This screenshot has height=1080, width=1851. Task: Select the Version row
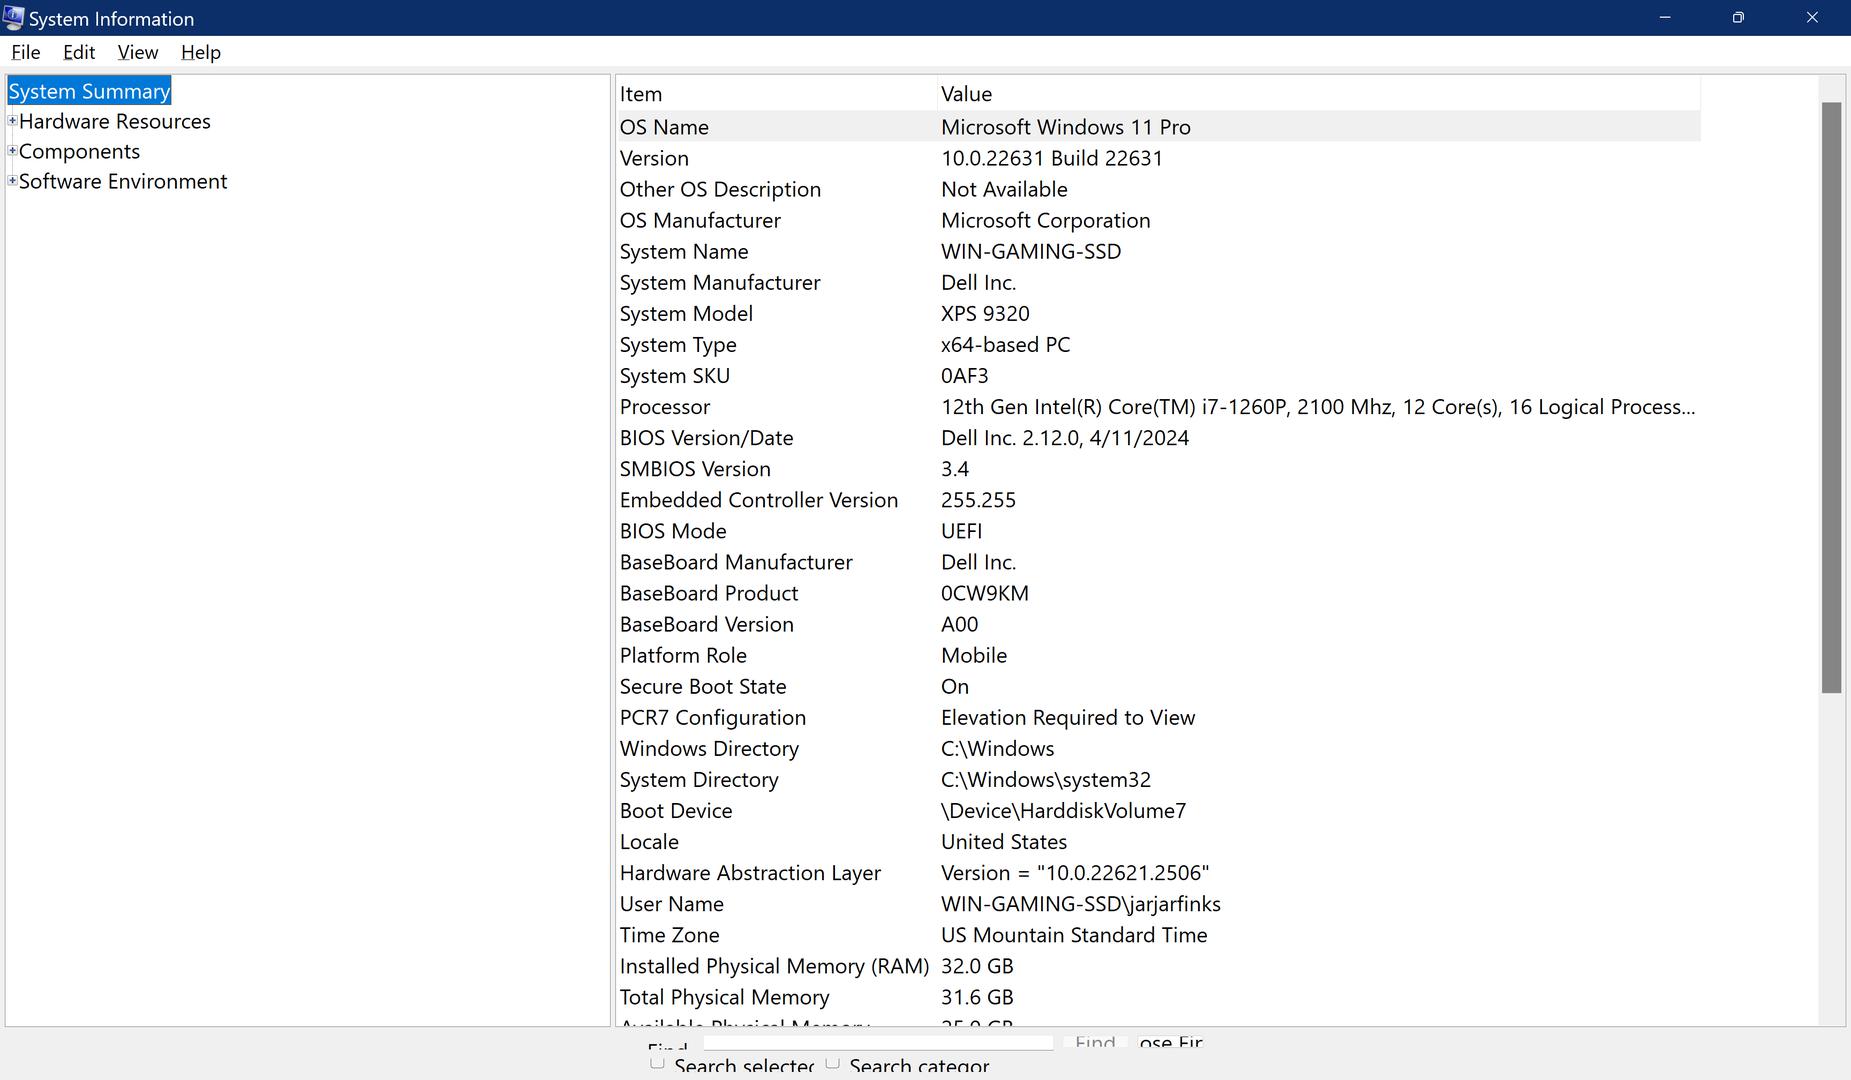pos(1158,158)
